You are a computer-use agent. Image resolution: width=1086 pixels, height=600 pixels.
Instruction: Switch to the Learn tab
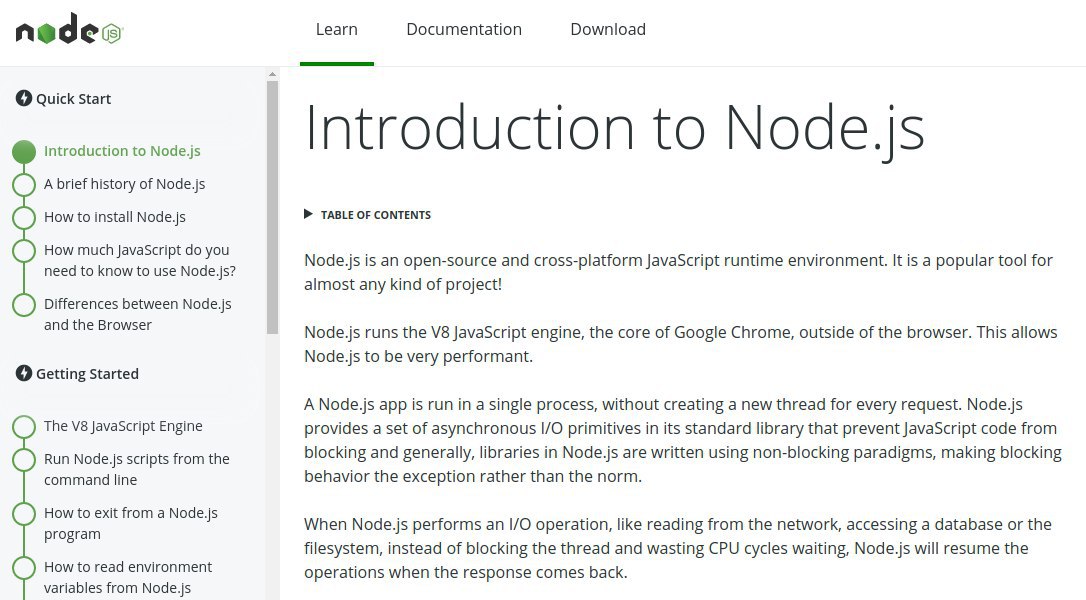tap(336, 30)
